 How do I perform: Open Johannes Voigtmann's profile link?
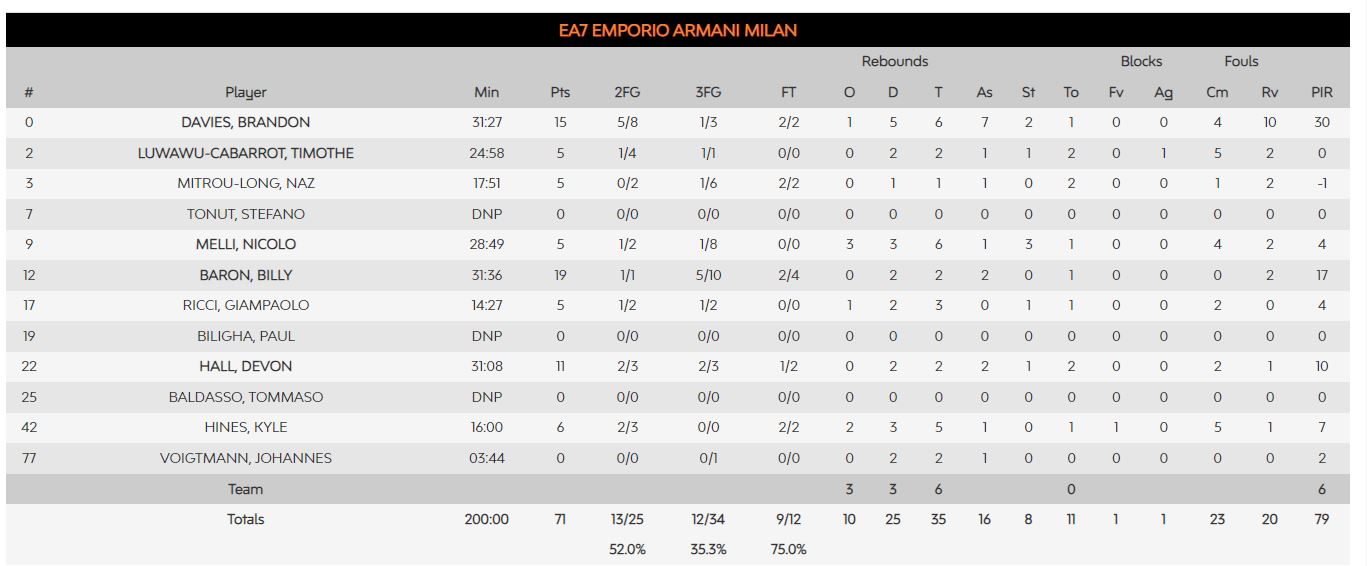(245, 458)
